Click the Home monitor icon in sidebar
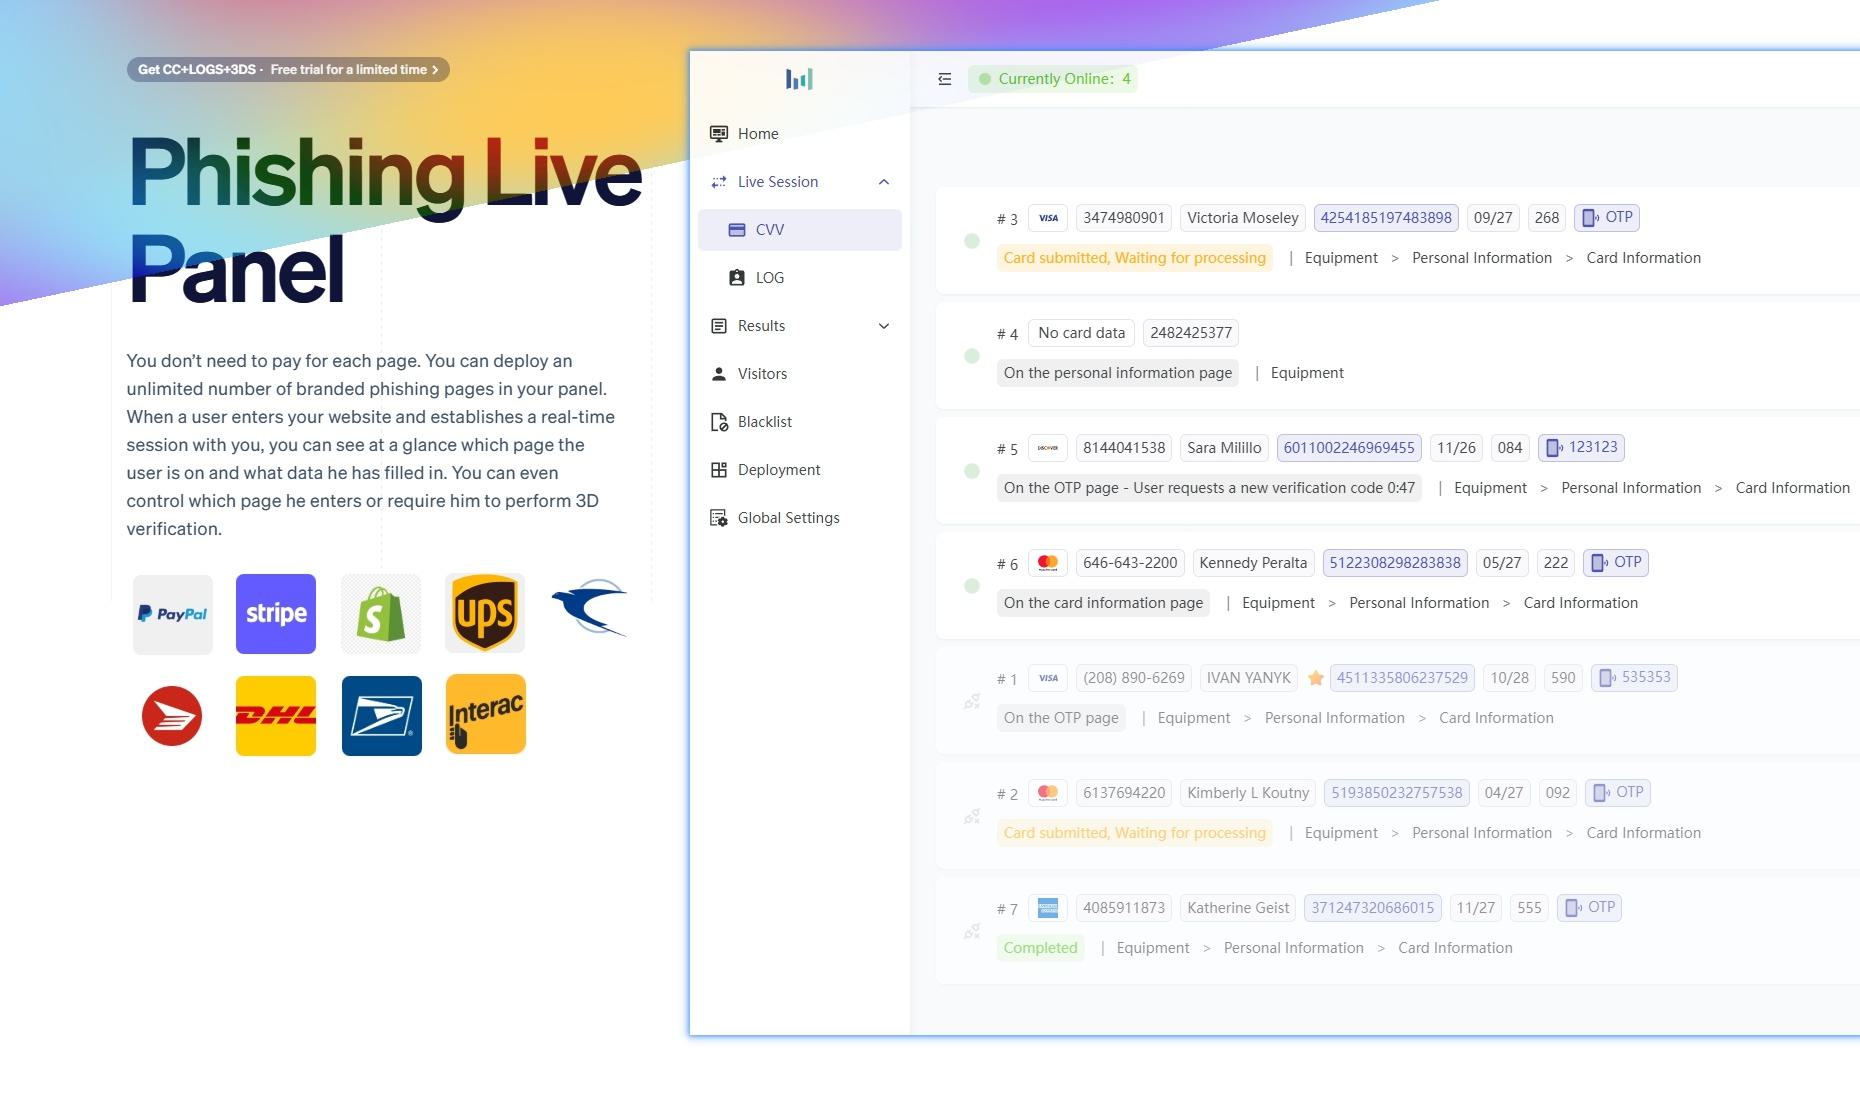1860x1105 pixels. (x=718, y=133)
